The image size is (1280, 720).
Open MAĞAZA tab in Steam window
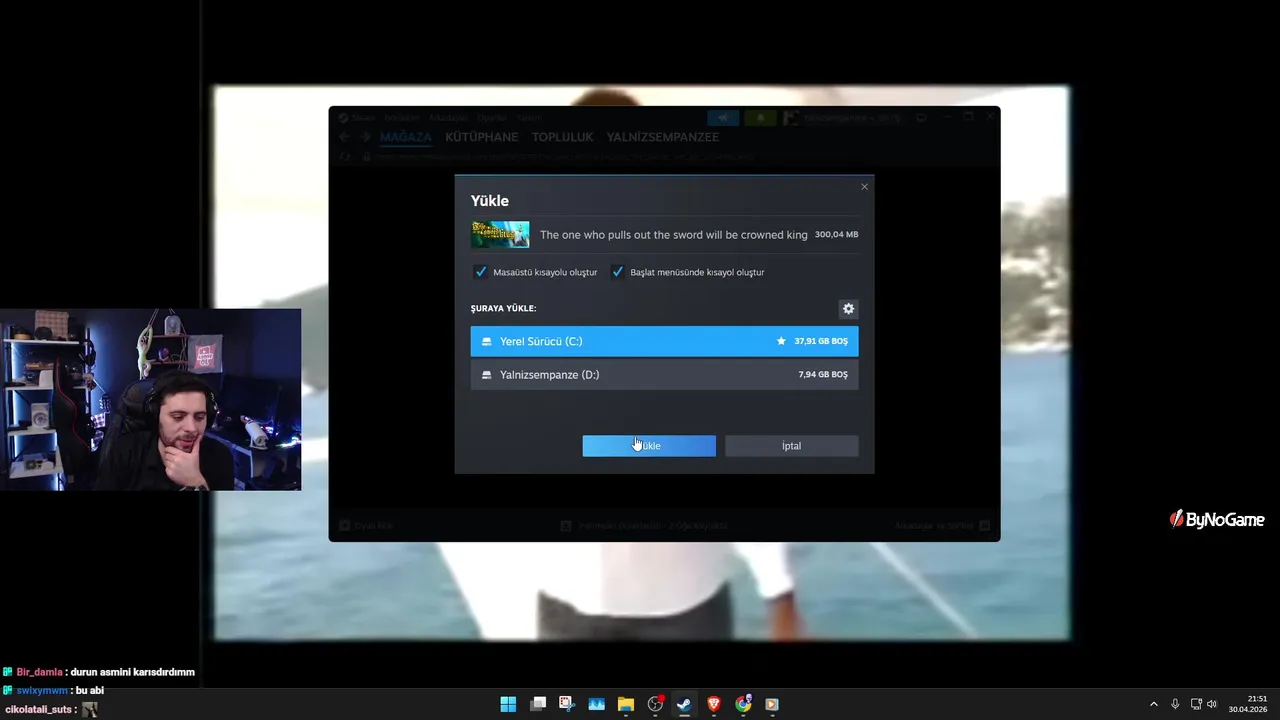point(406,137)
